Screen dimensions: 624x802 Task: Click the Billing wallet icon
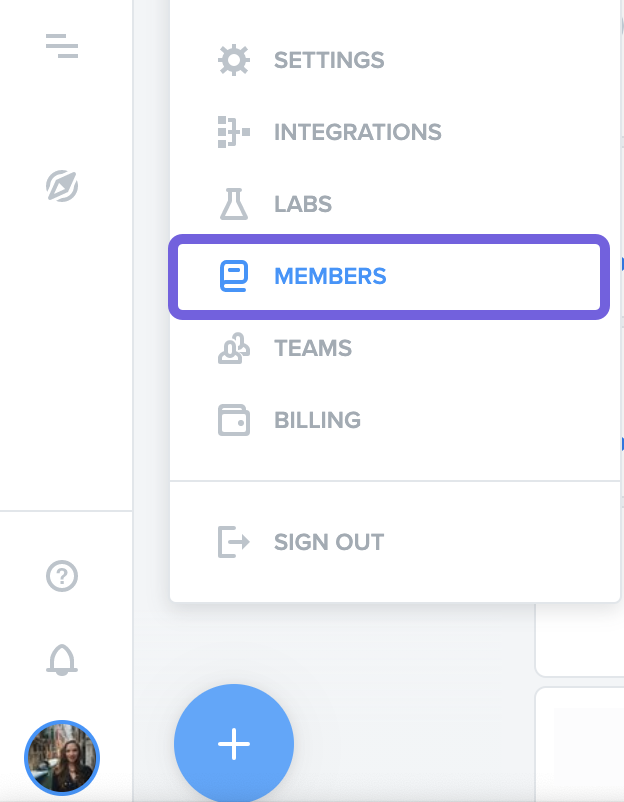[x=234, y=420]
